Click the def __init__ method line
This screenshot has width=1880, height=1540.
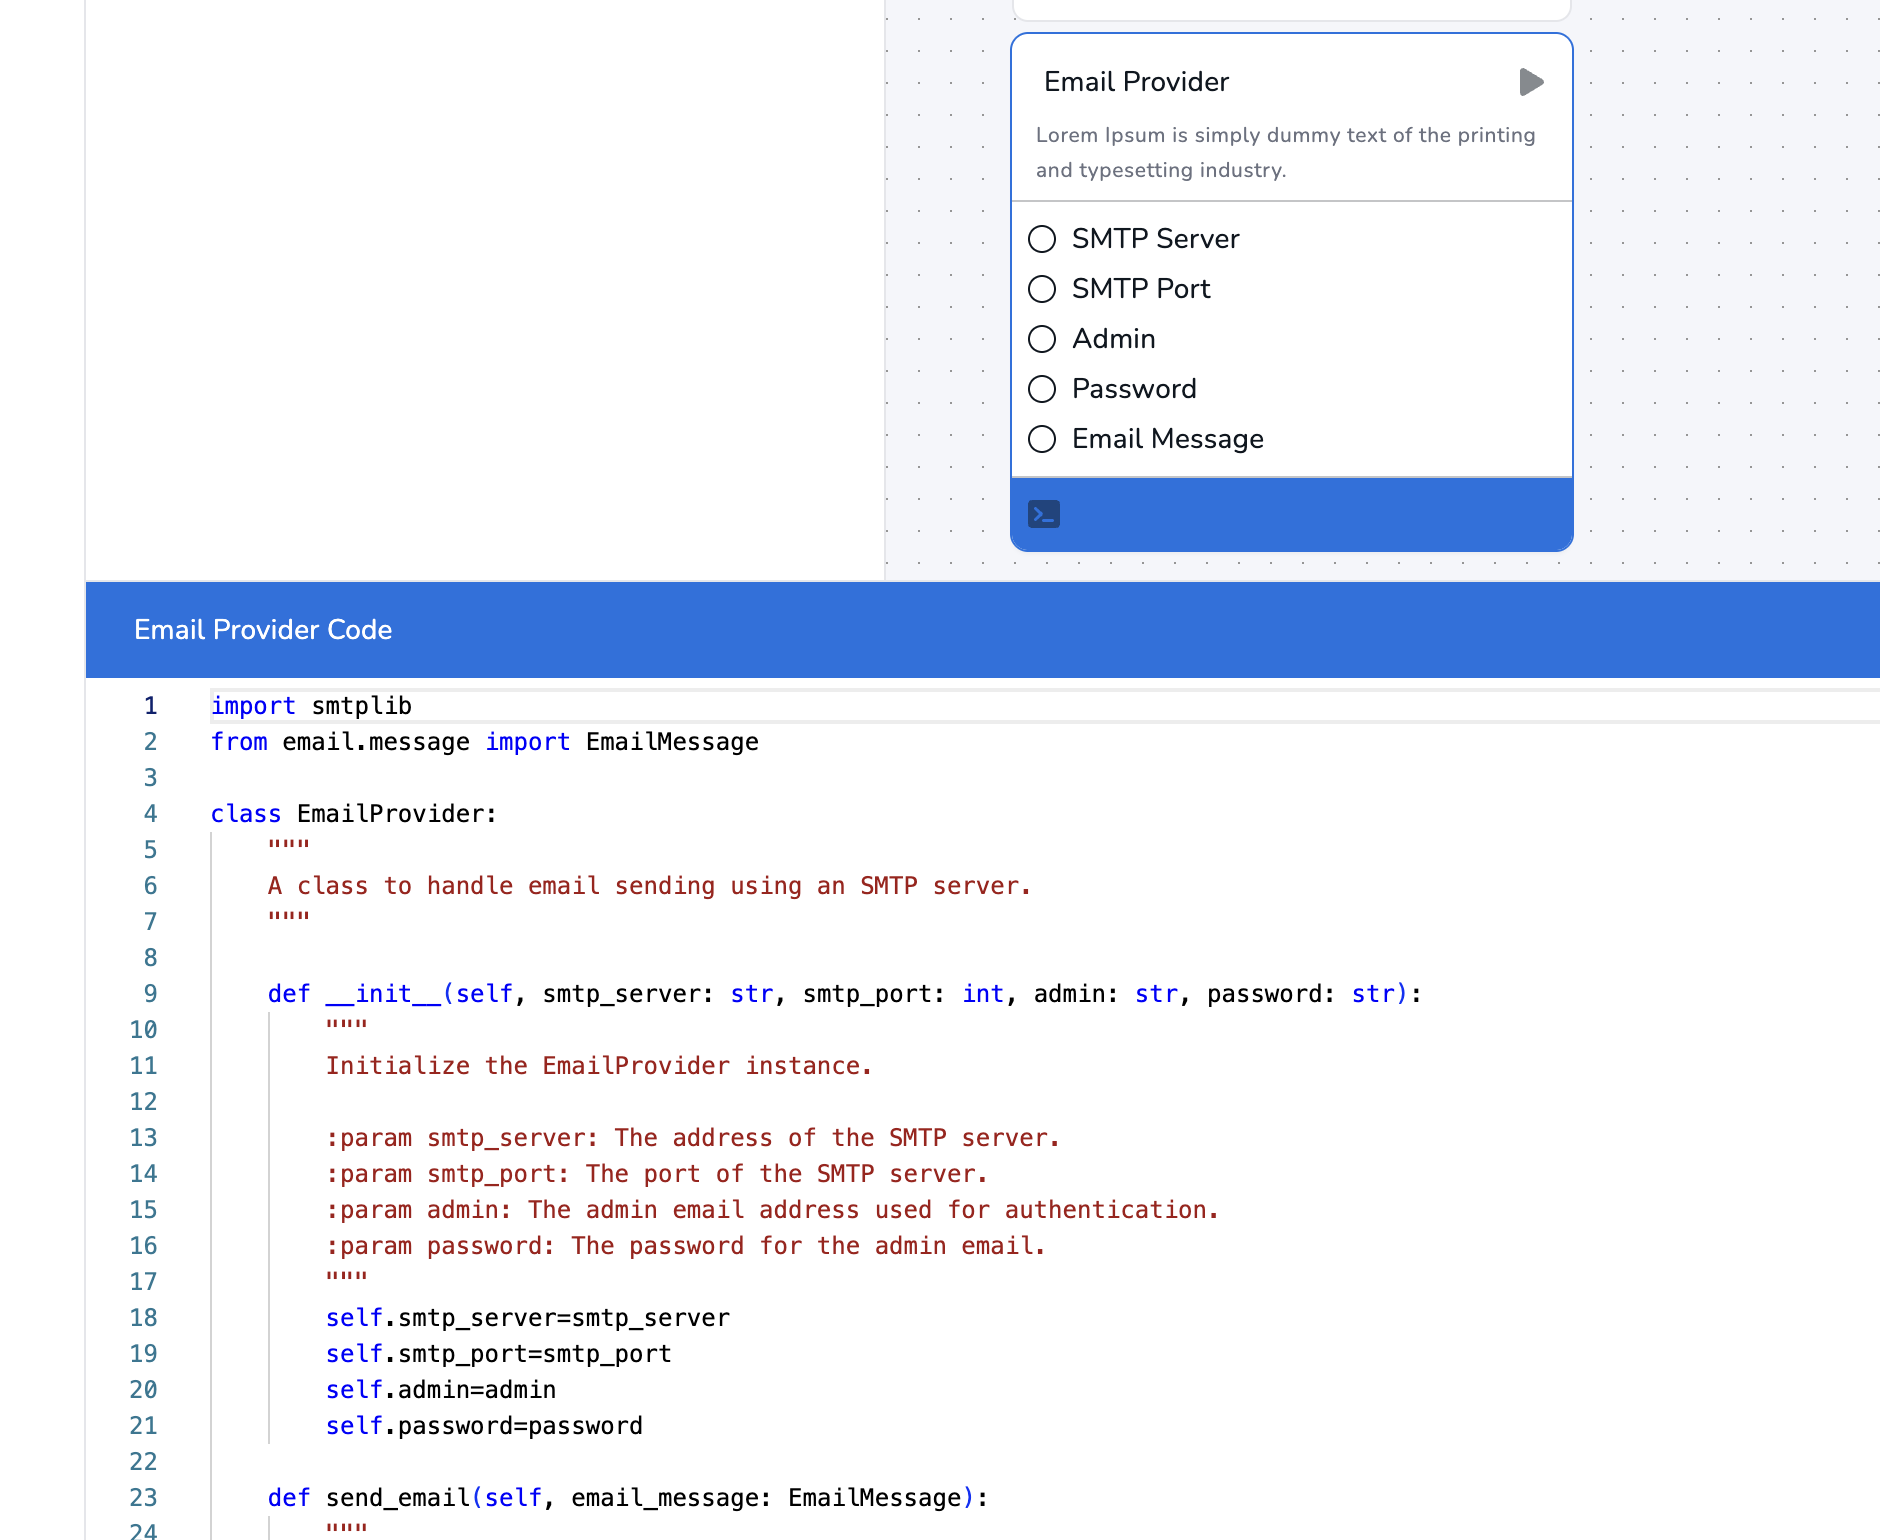click(843, 994)
